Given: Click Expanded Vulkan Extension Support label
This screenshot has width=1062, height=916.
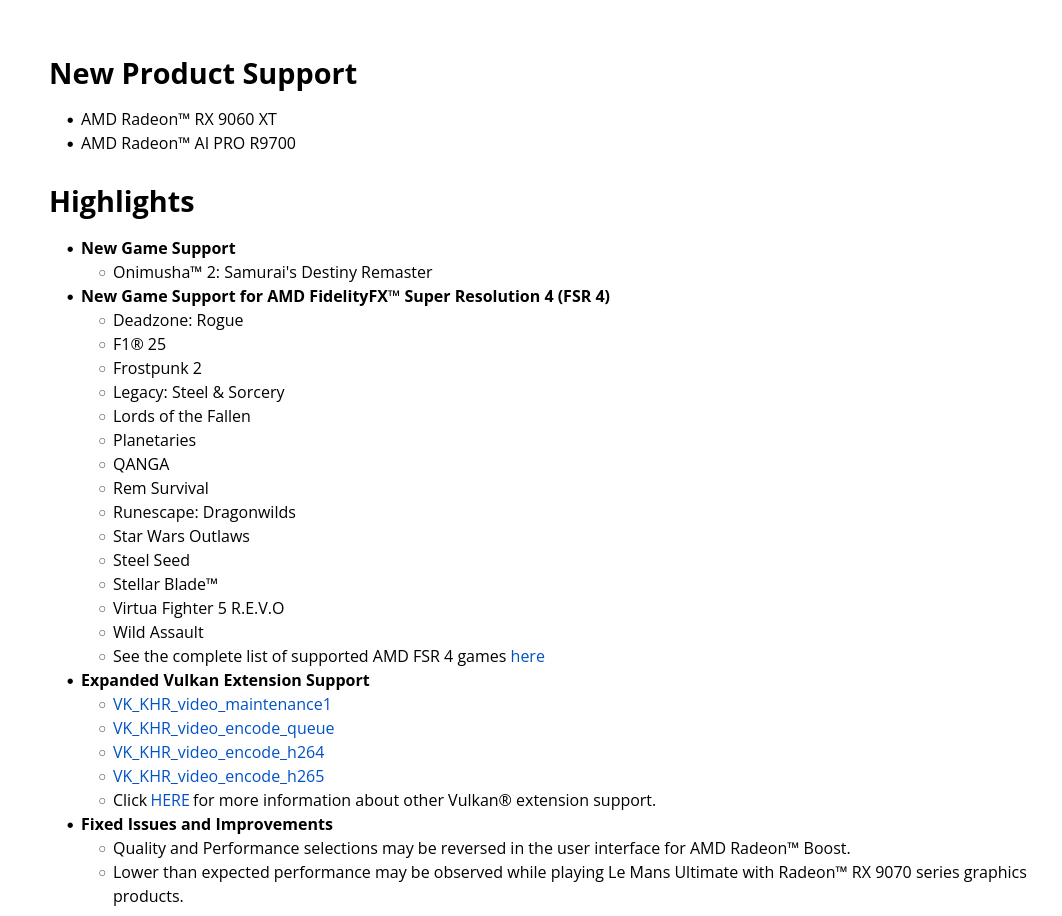Looking at the screenshot, I should (x=225, y=680).
